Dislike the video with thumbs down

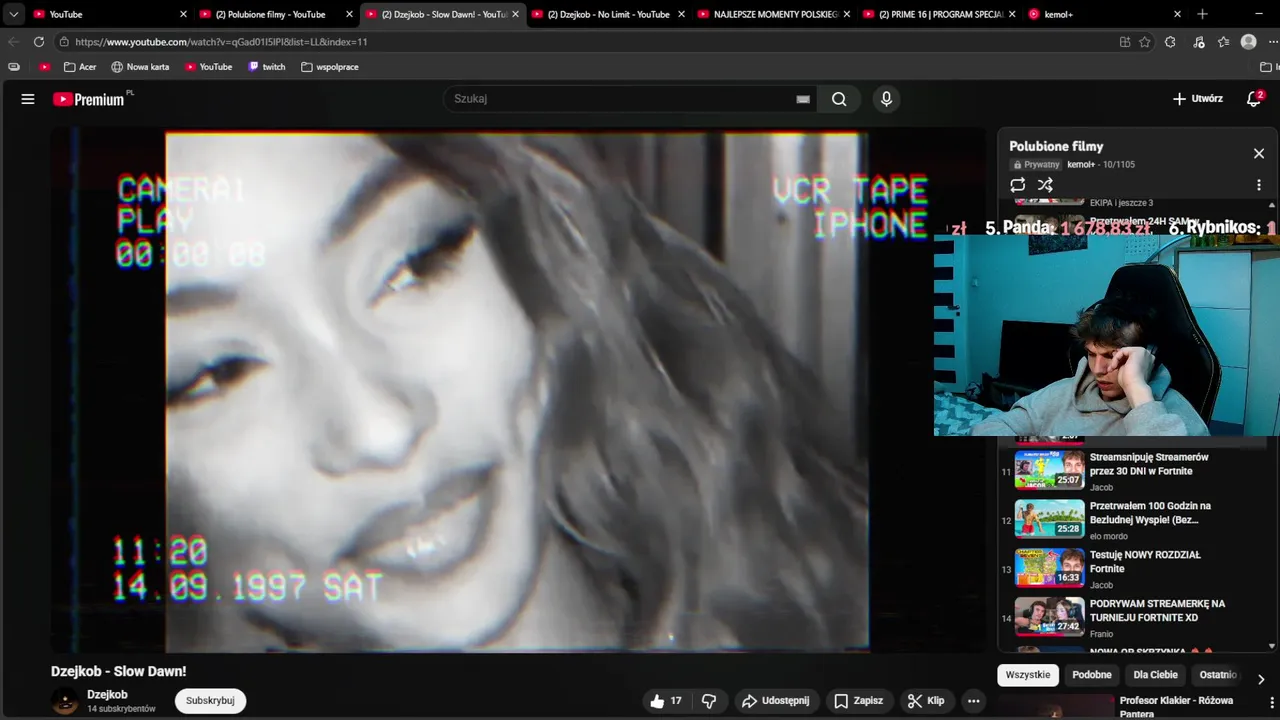click(x=709, y=701)
